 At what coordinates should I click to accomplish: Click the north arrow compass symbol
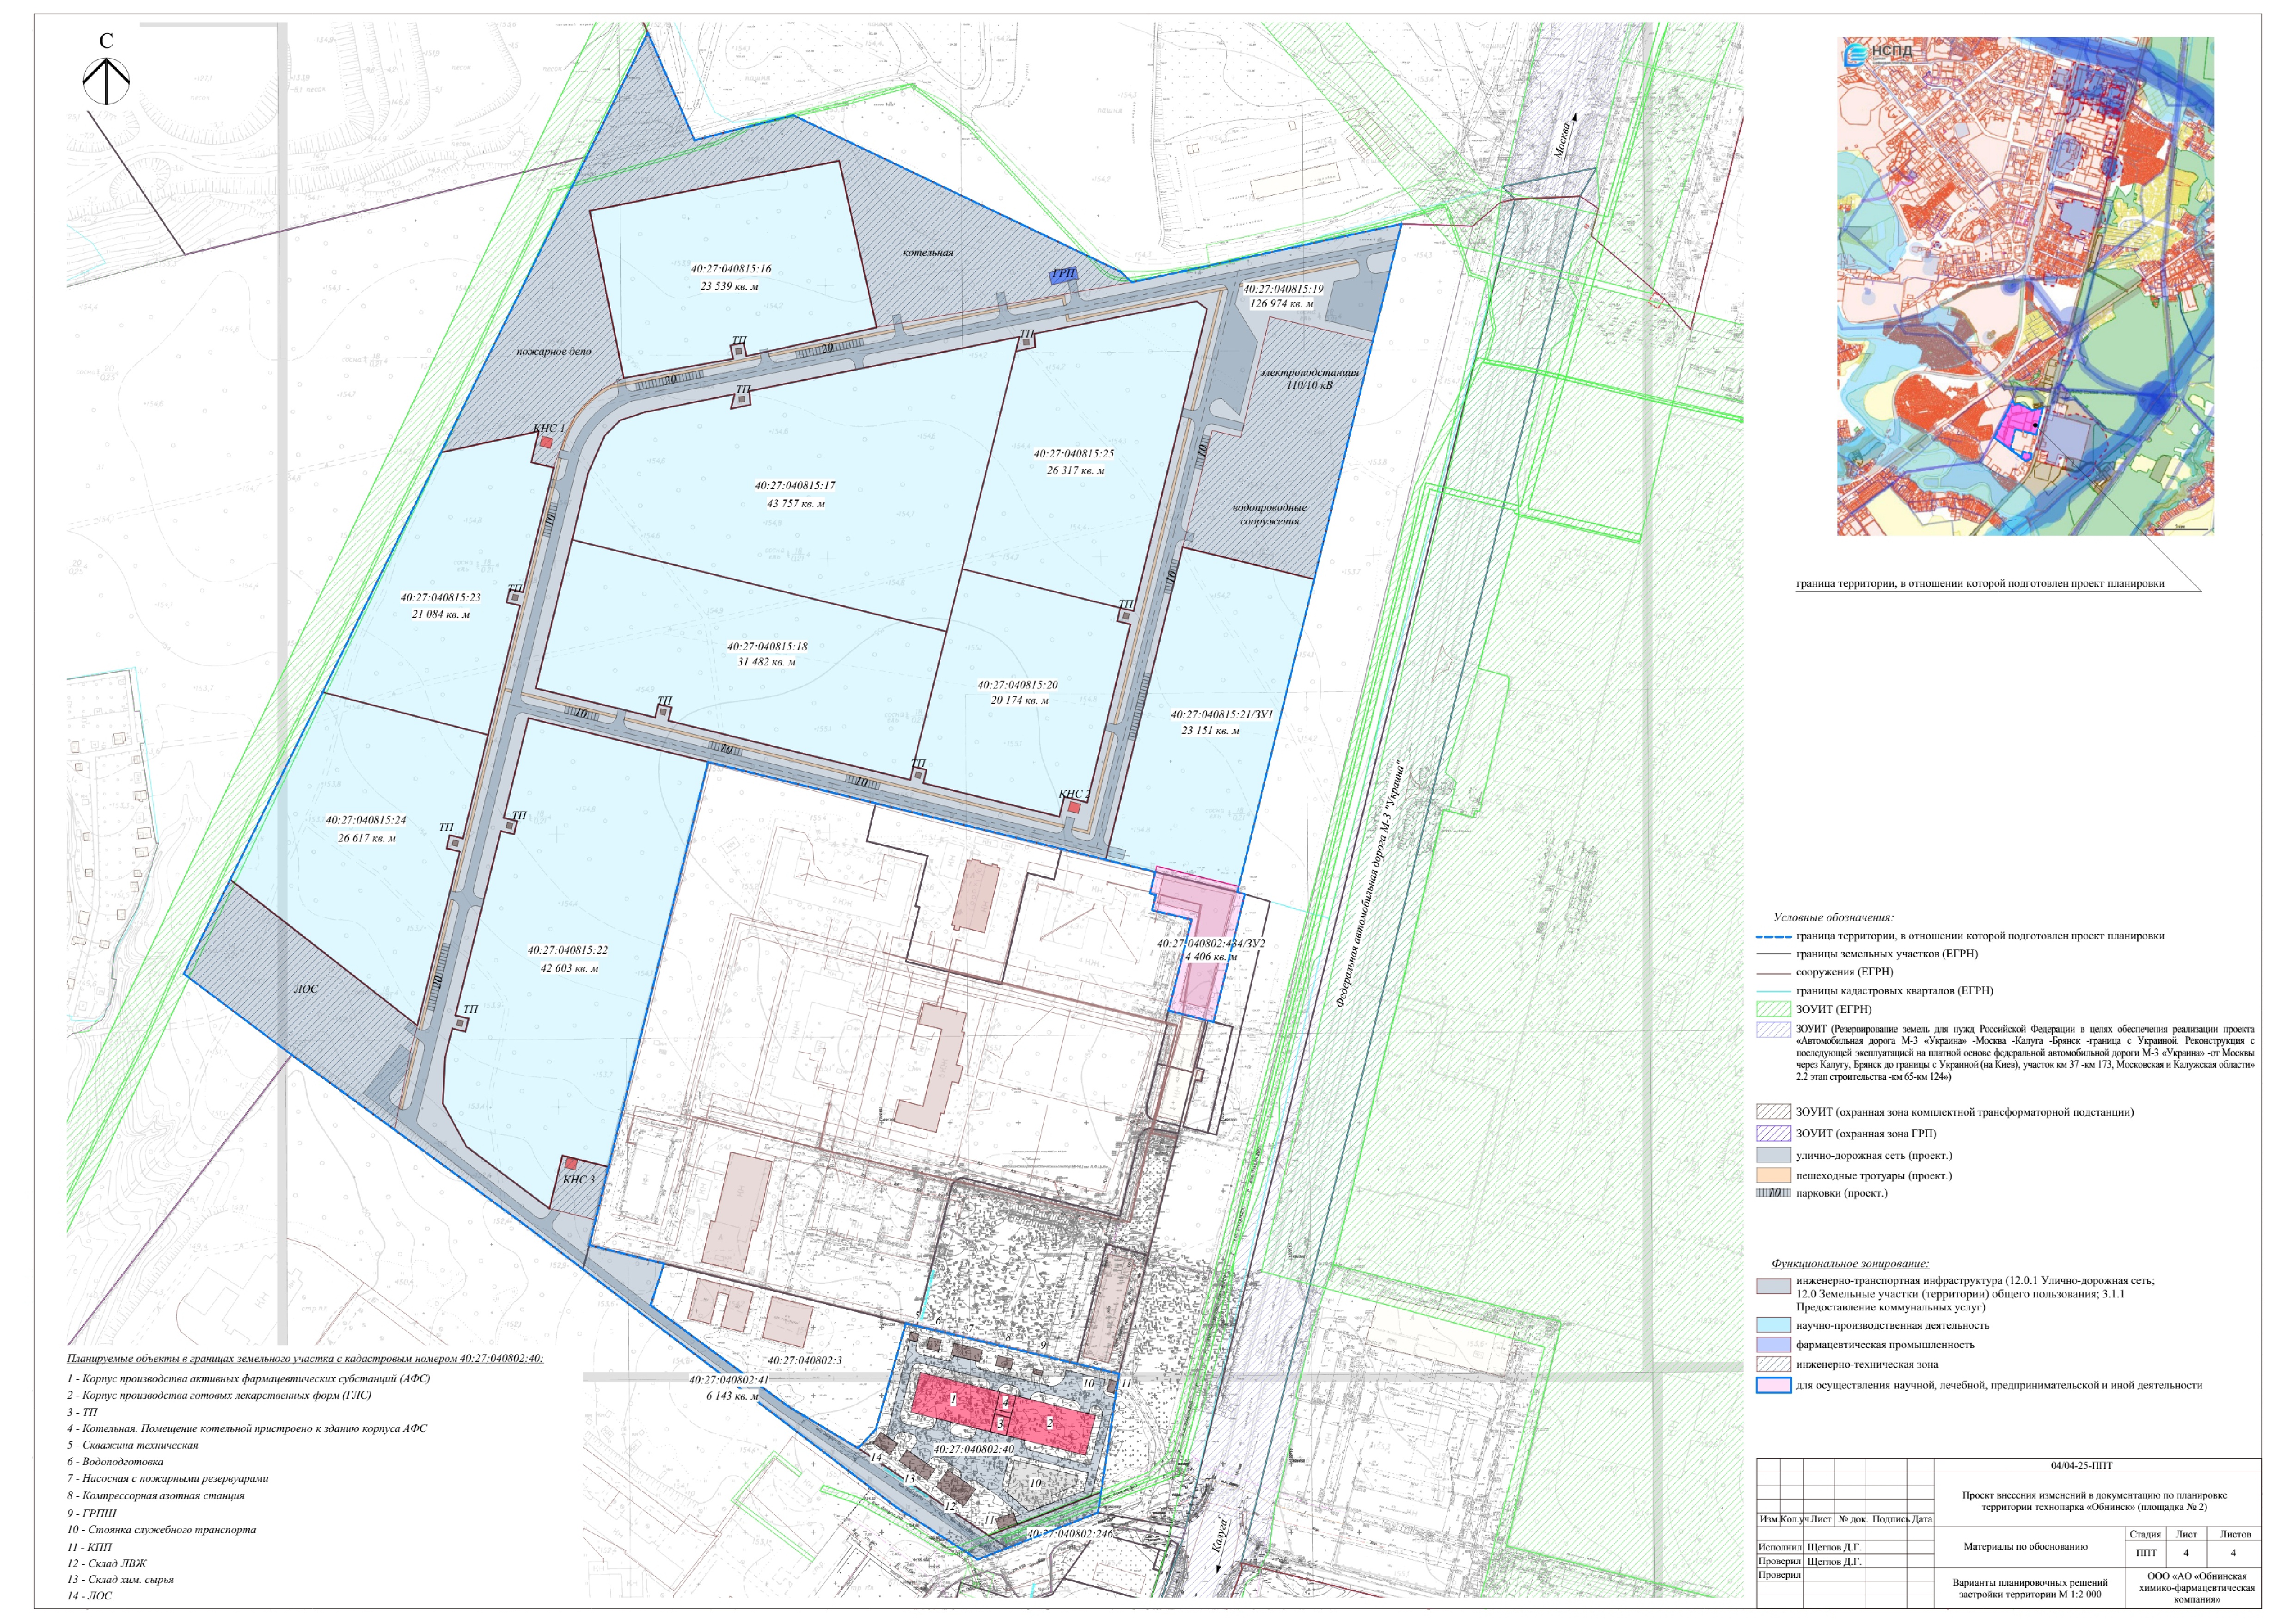106,81
